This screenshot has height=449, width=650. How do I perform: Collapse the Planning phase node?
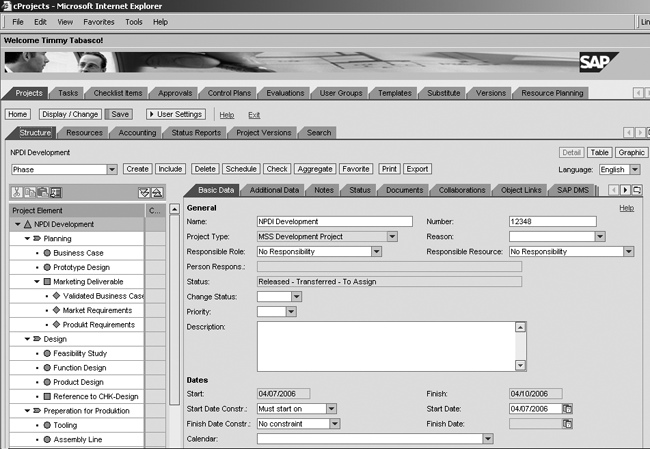[27, 238]
